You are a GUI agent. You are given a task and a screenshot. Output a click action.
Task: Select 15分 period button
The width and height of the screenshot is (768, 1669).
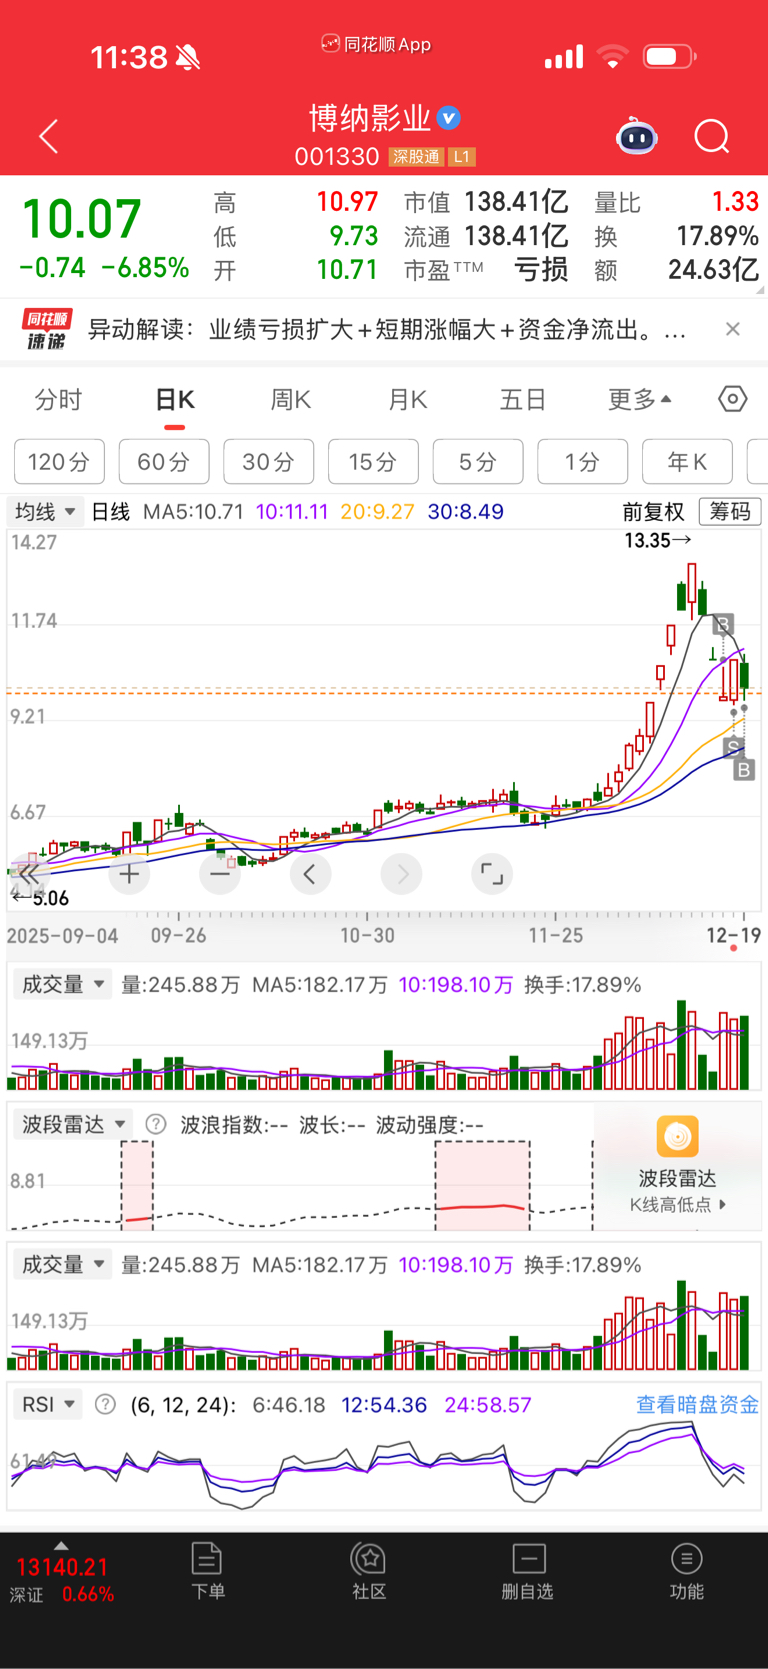coord(373,461)
